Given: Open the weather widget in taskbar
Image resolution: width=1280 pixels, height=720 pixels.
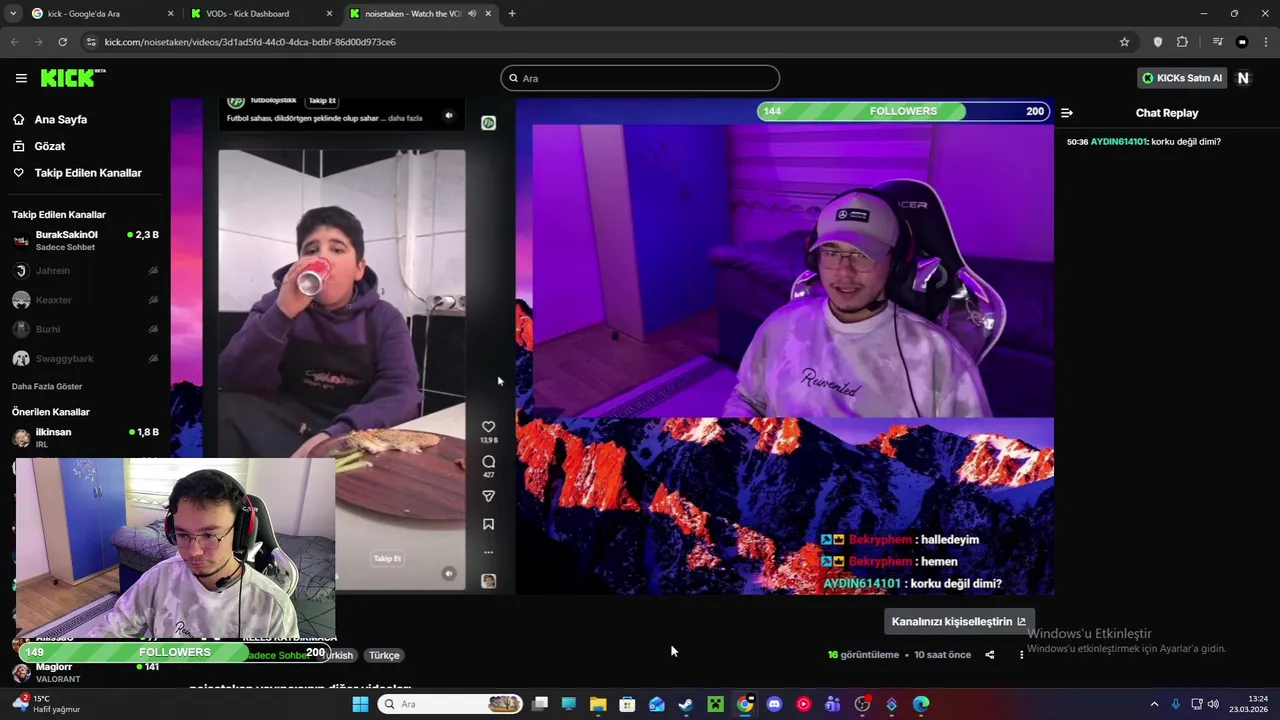Looking at the screenshot, I should [x=46, y=704].
